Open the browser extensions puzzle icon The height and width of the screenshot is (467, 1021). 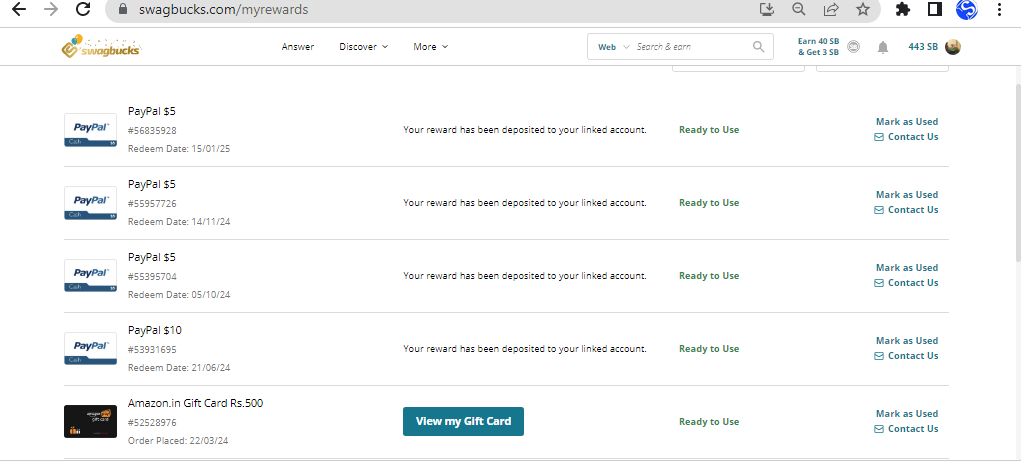click(903, 10)
